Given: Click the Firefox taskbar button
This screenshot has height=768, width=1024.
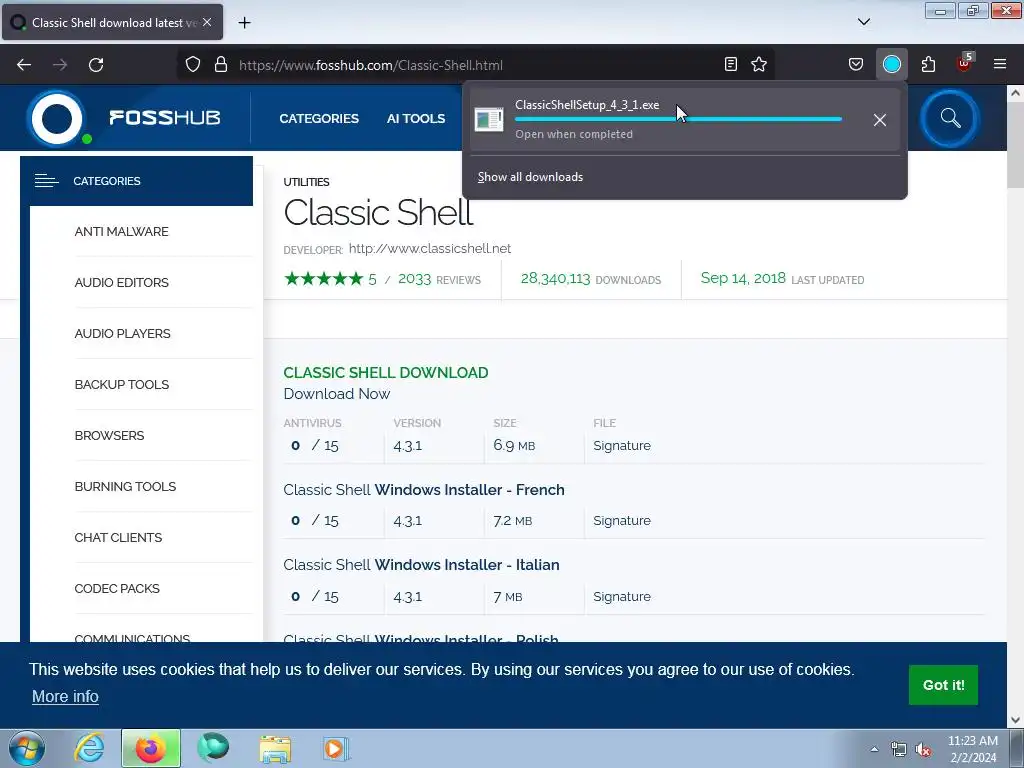Looking at the screenshot, I should [x=151, y=748].
